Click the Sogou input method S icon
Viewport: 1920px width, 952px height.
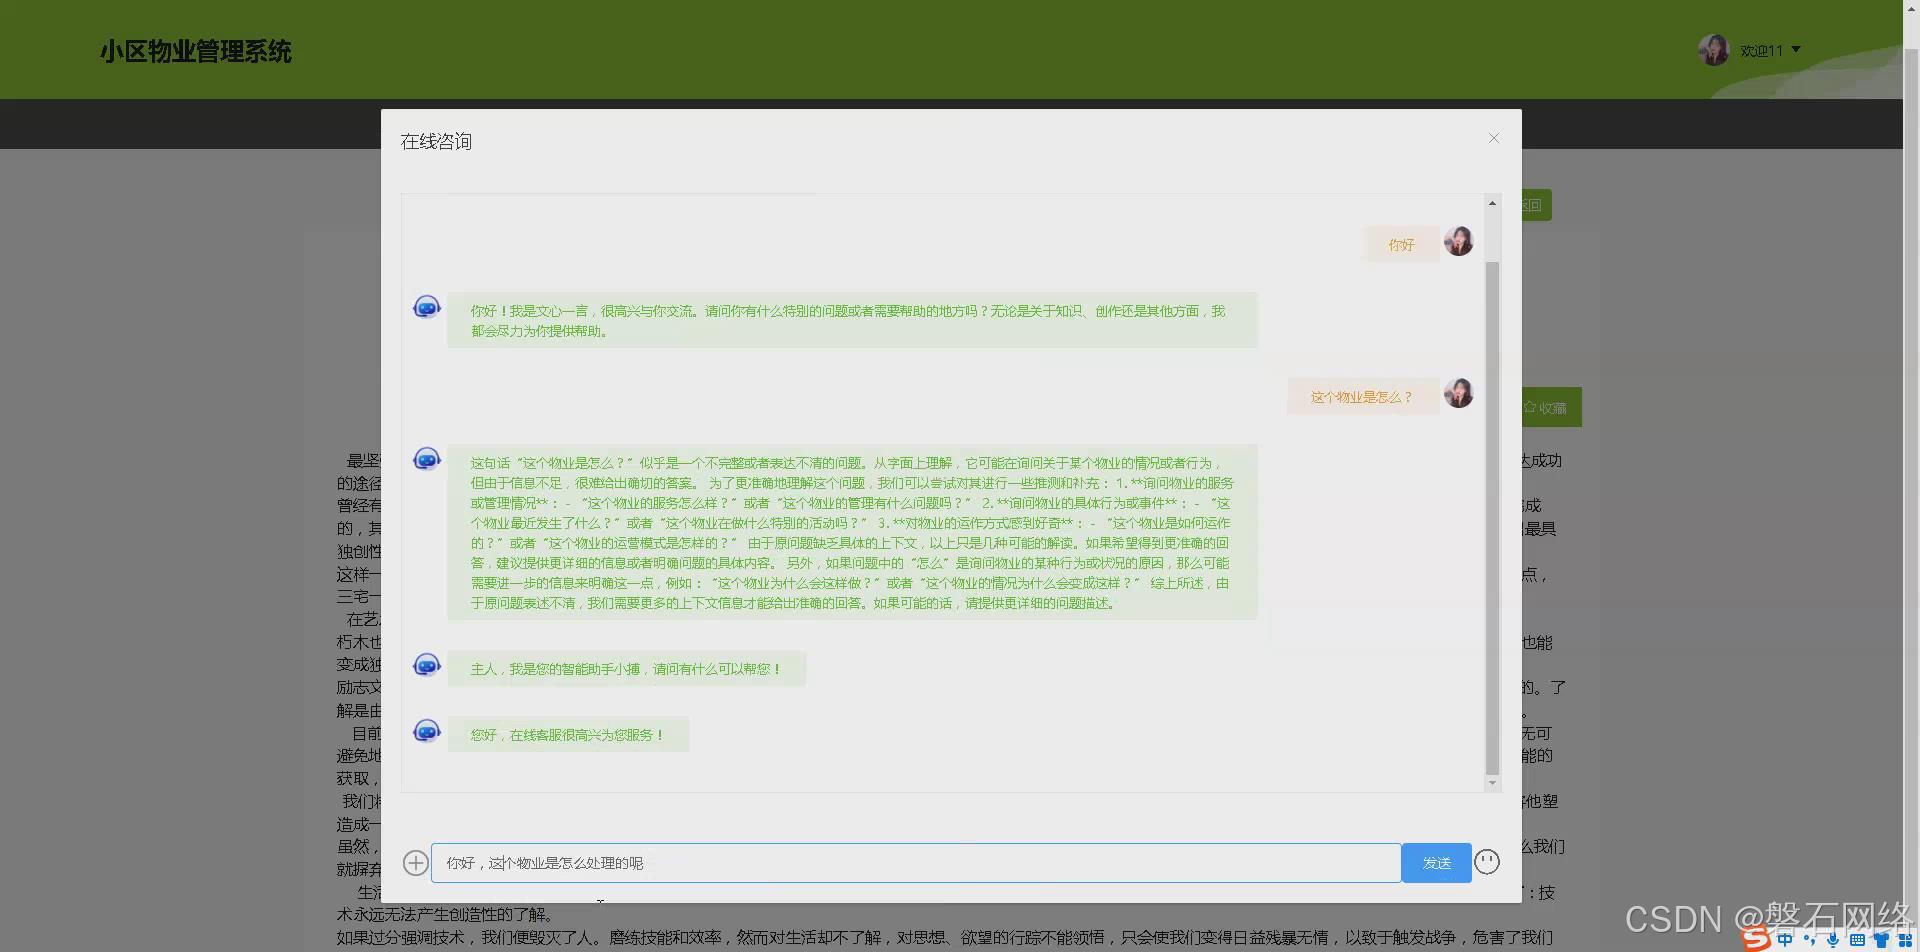click(x=1756, y=939)
